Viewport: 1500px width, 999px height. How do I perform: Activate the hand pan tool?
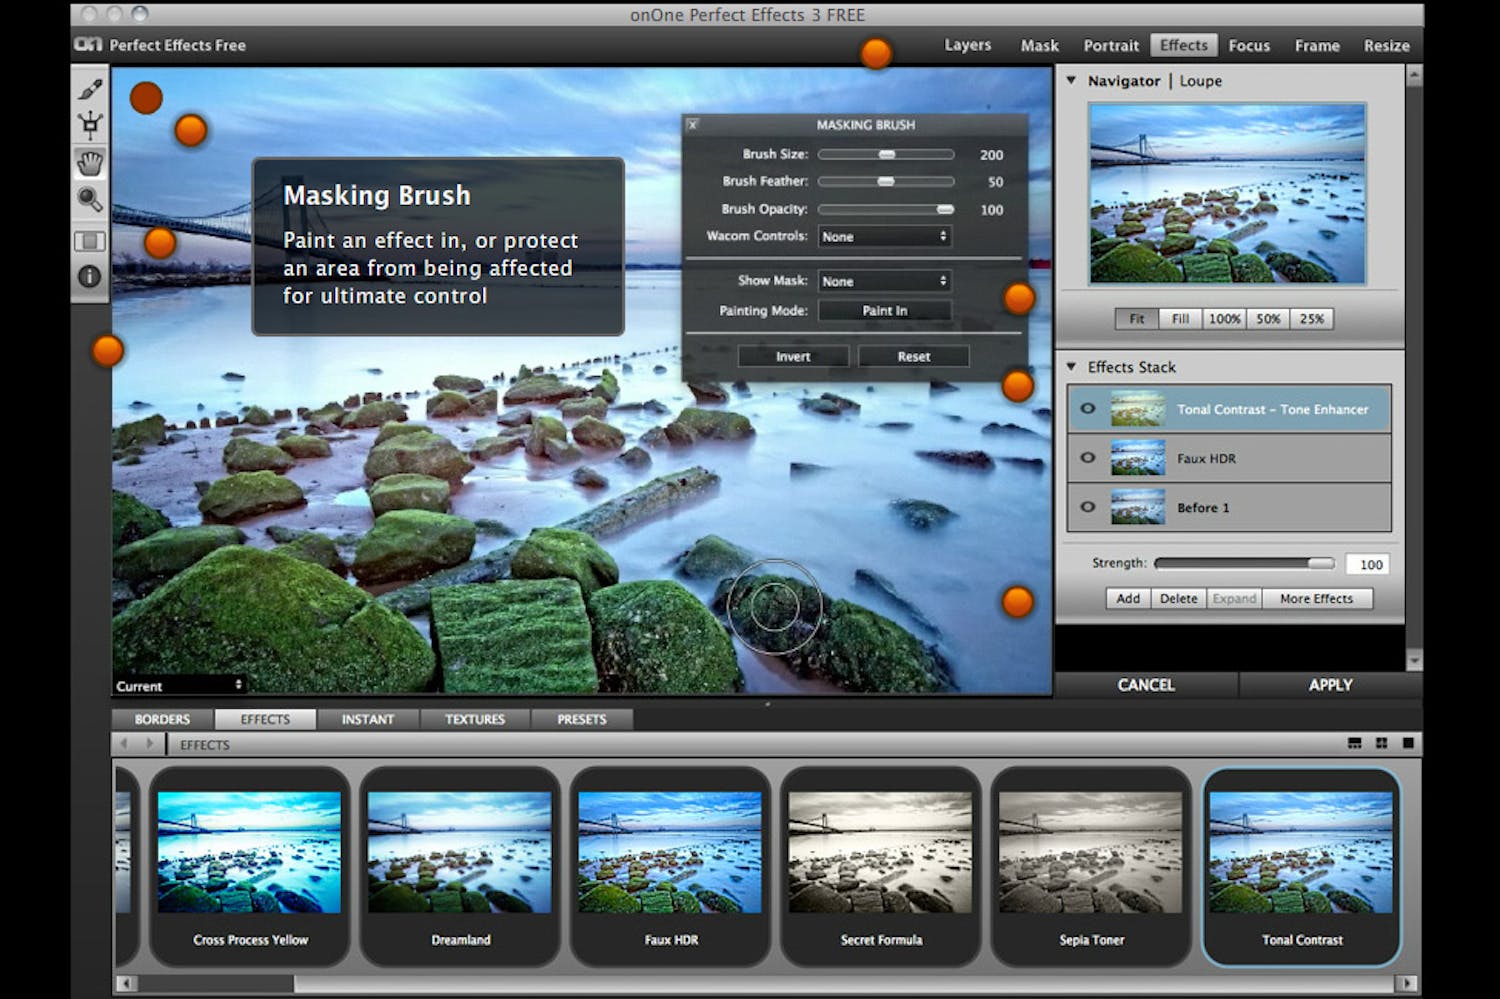click(90, 163)
